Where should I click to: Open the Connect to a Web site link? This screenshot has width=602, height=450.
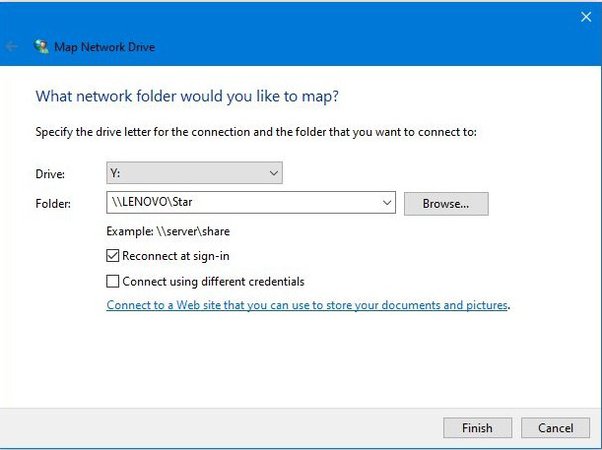(307, 305)
